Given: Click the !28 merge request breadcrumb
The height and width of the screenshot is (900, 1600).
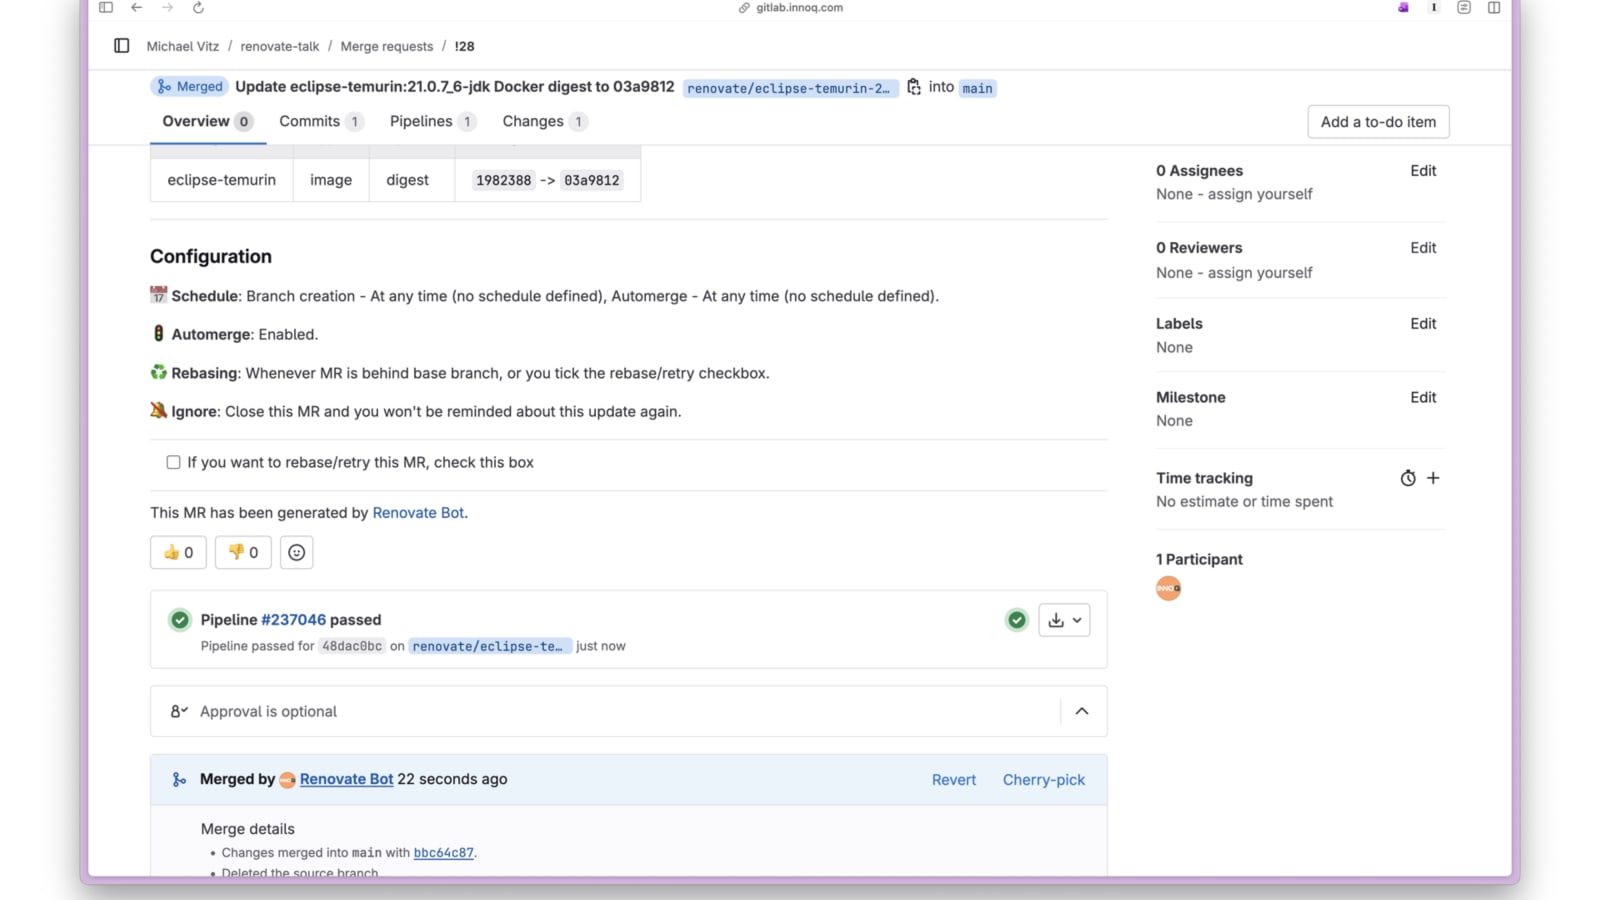Looking at the screenshot, I should pos(464,46).
